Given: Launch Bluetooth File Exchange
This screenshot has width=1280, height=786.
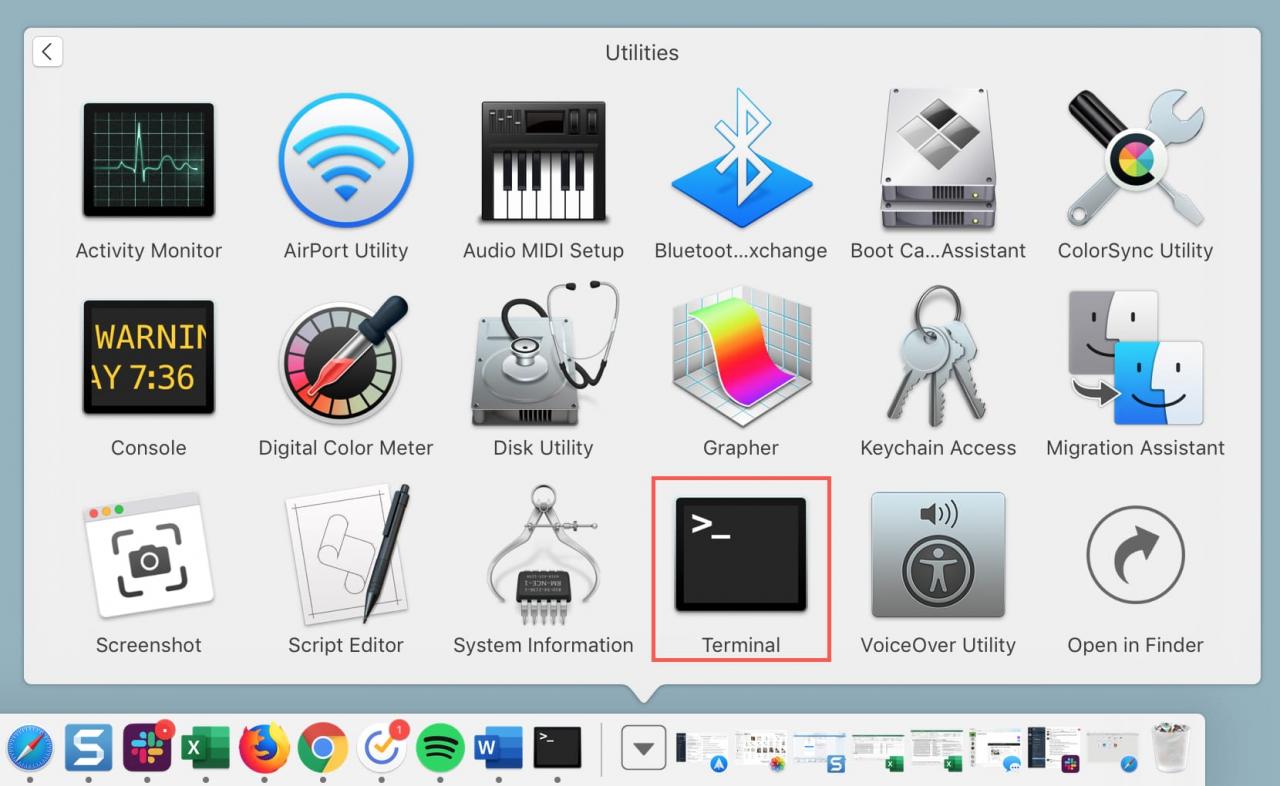Looking at the screenshot, I should (x=741, y=160).
